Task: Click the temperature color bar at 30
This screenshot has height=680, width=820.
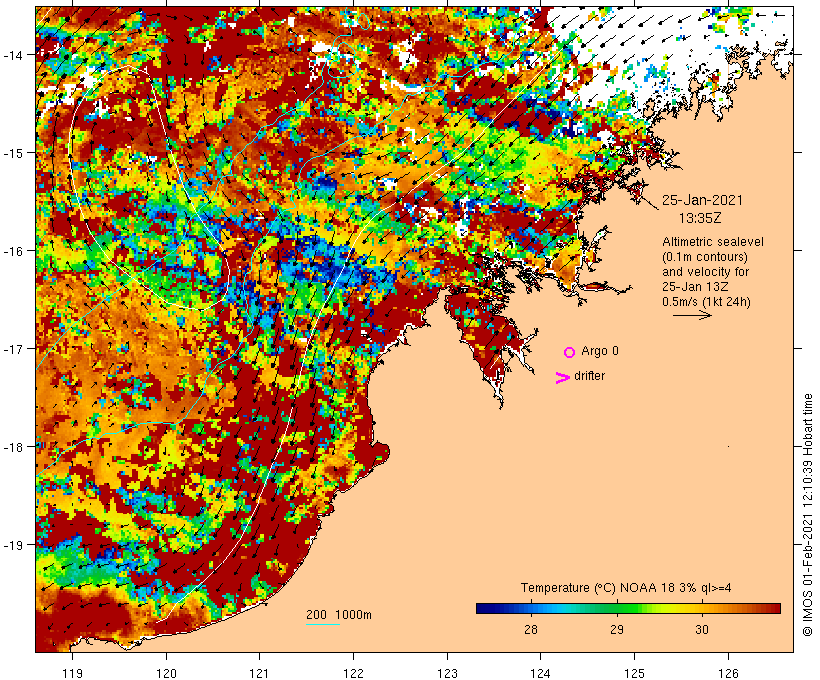Action: pos(702,608)
